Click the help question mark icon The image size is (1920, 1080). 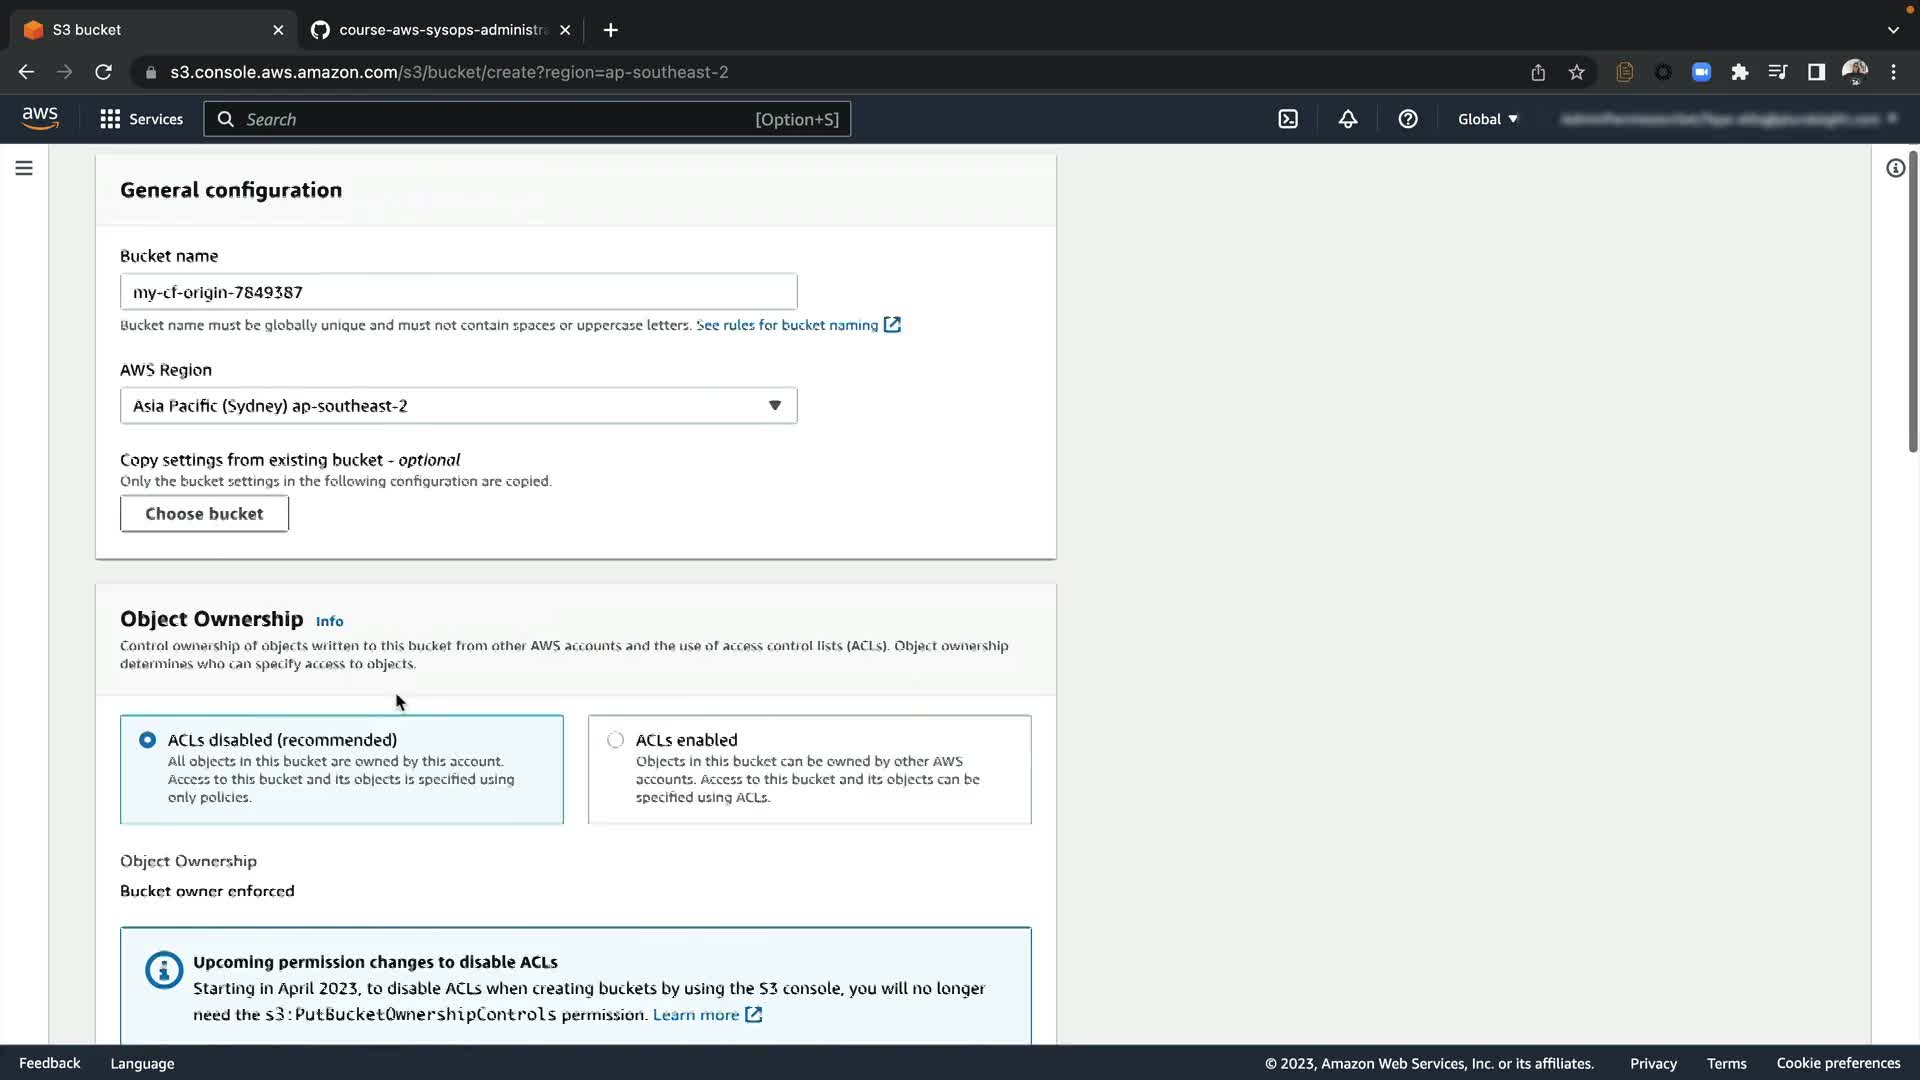[1408, 119]
